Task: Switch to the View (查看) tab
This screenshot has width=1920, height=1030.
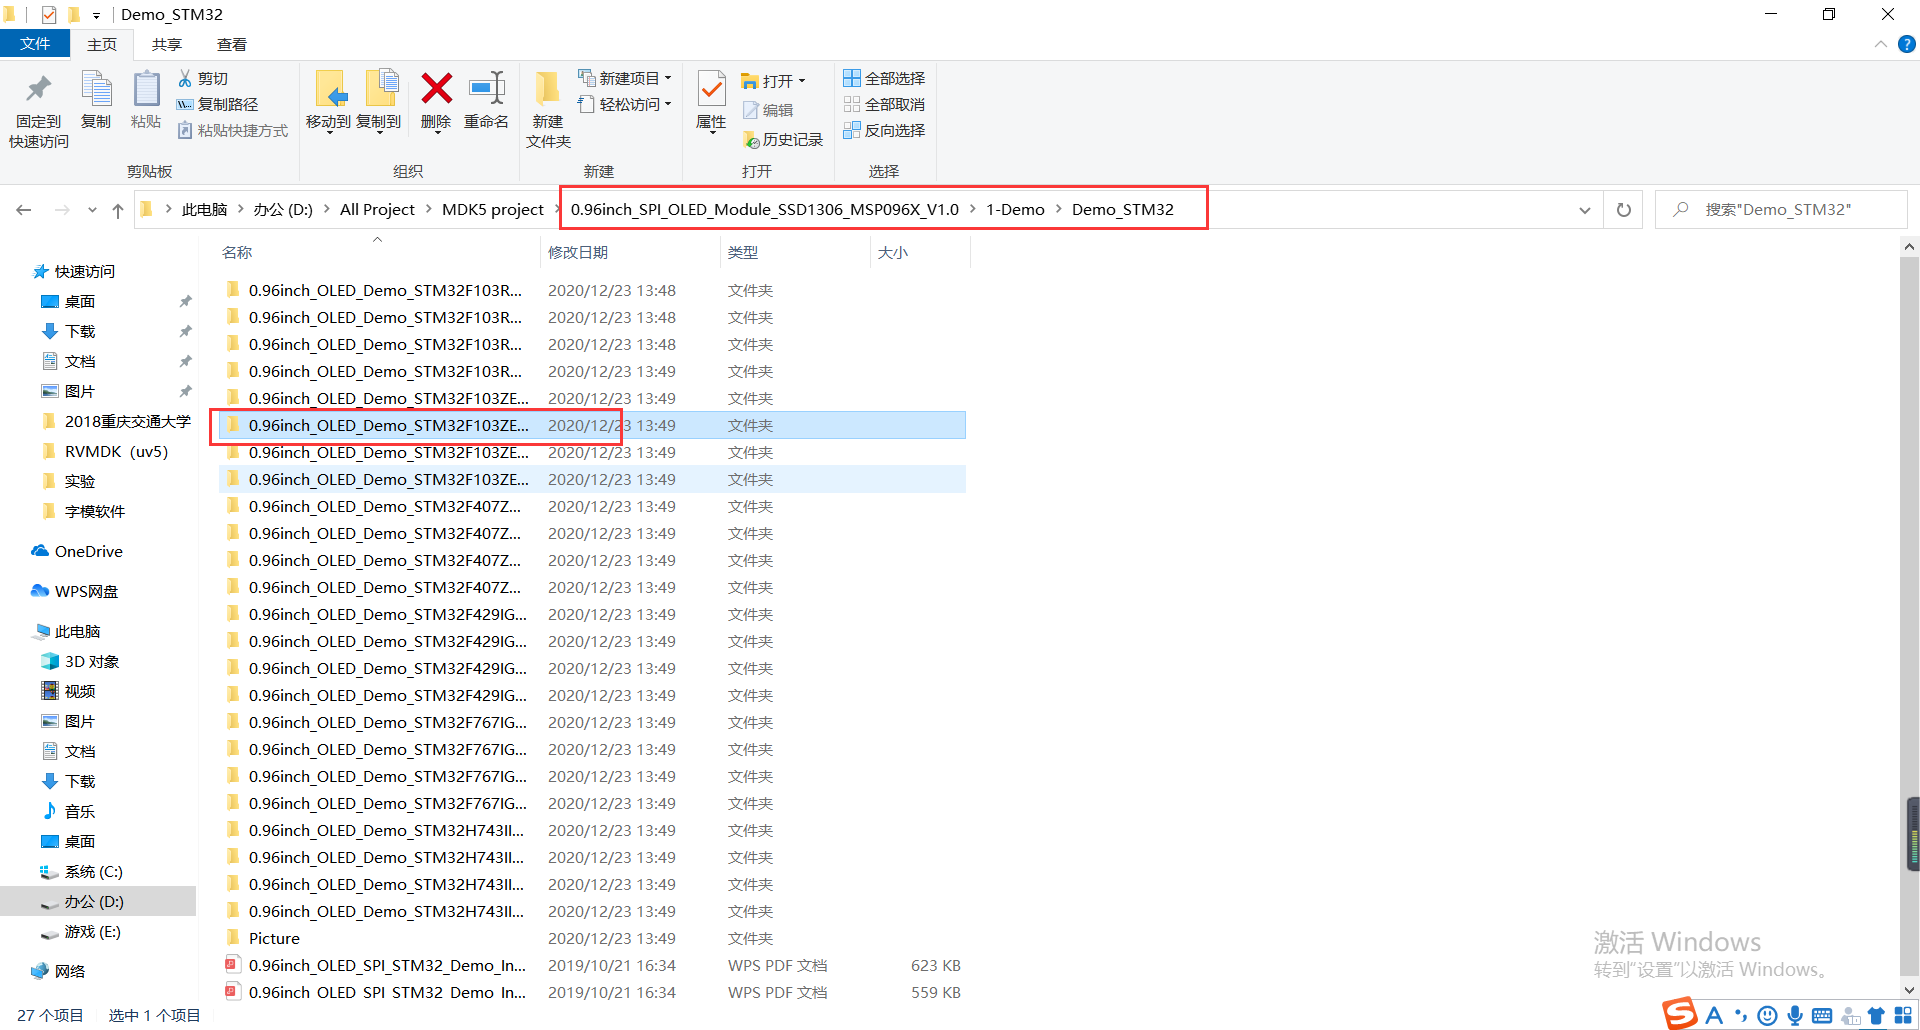Action: pos(232,44)
